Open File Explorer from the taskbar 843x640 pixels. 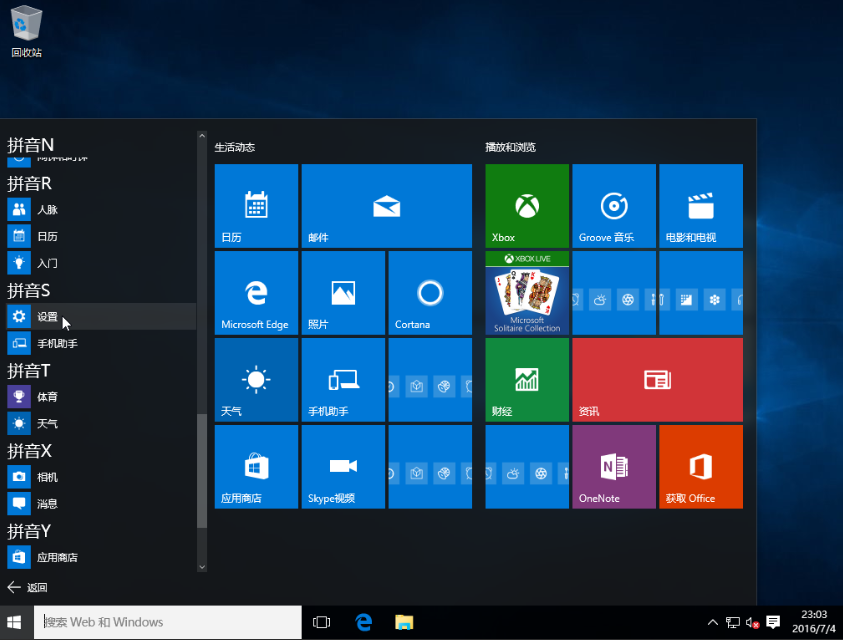(403, 621)
